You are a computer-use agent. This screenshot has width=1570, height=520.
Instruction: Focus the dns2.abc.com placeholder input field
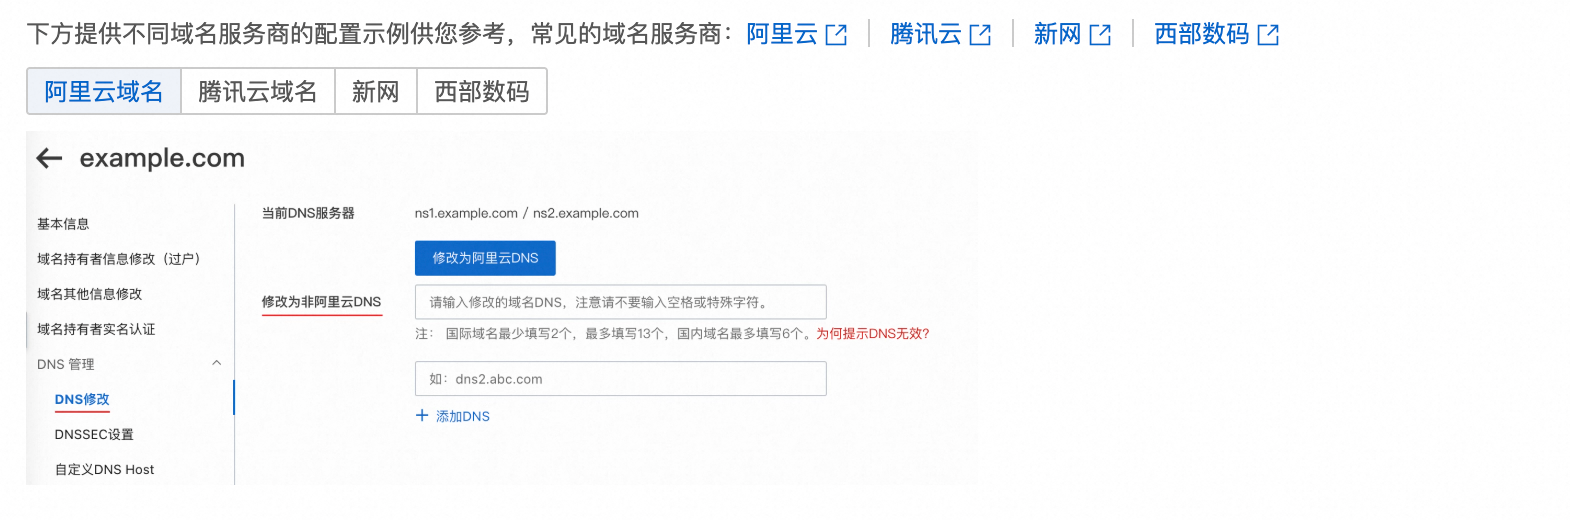pyautogui.click(x=621, y=379)
